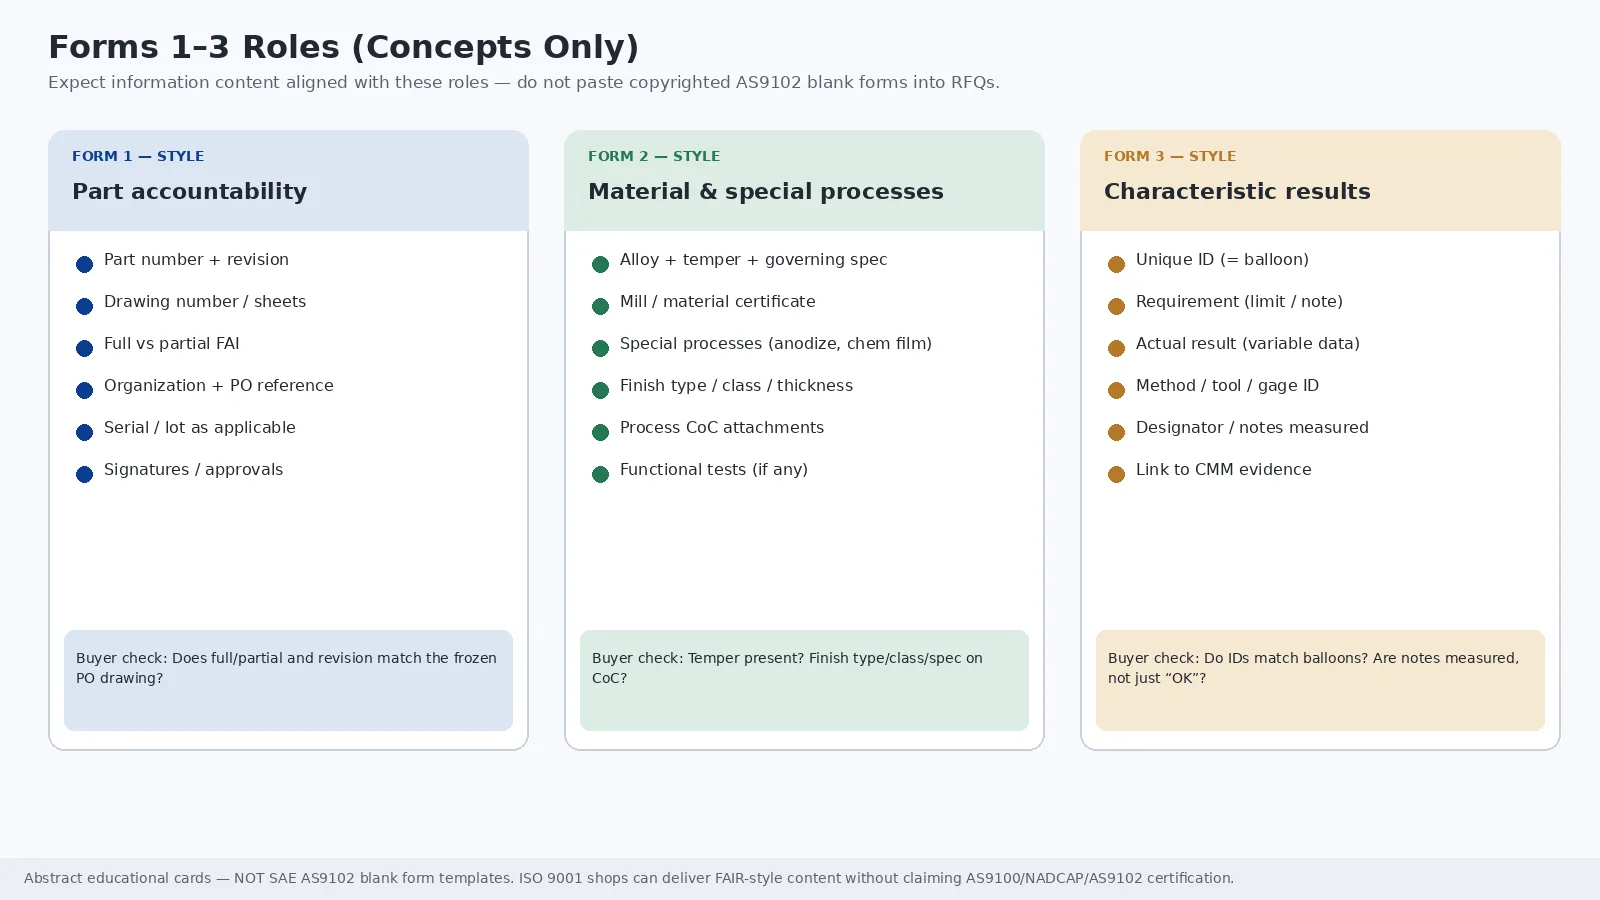This screenshot has width=1600, height=900.
Task: Click the subtitle about copyrighted AS9102 blank forms
Action: (x=524, y=82)
